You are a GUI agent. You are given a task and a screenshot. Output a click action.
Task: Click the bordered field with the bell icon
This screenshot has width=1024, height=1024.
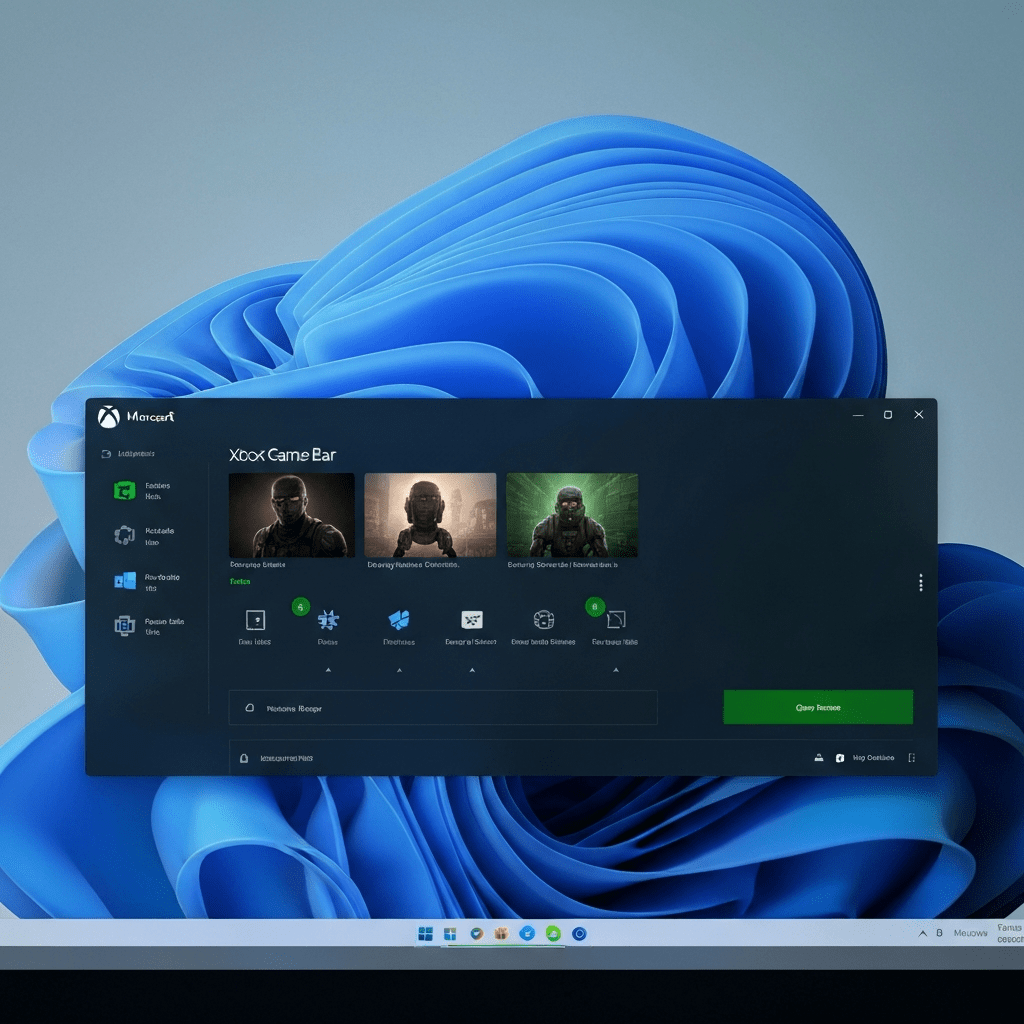coord(443,708)
